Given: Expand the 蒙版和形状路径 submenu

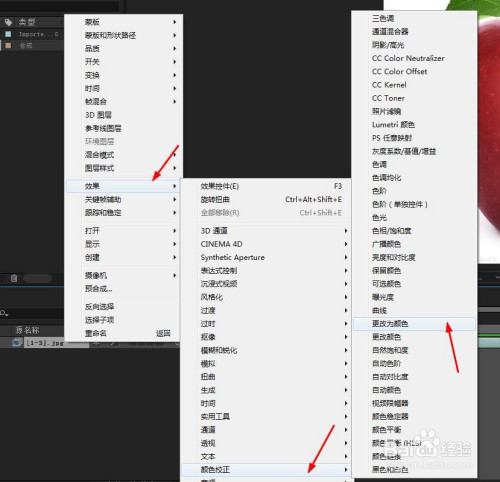Looking at the screenshot, I should coord(123,35).
